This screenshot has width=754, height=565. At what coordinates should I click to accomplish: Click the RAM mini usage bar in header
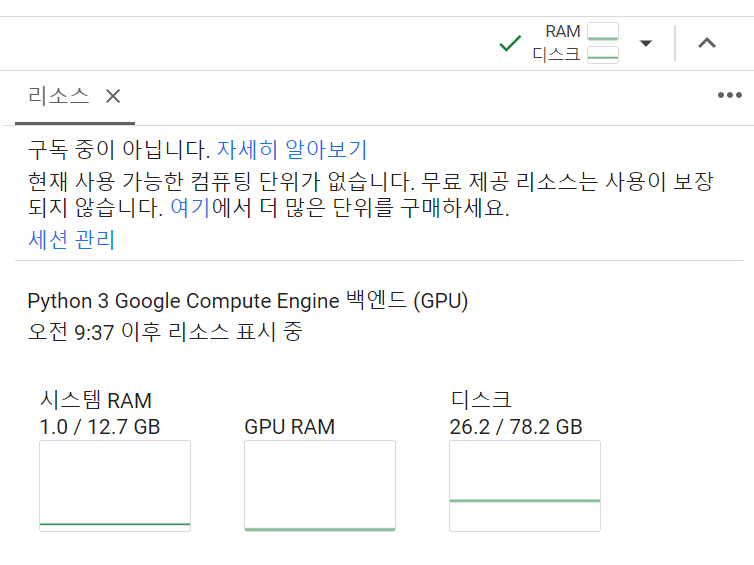click(603, 32)
